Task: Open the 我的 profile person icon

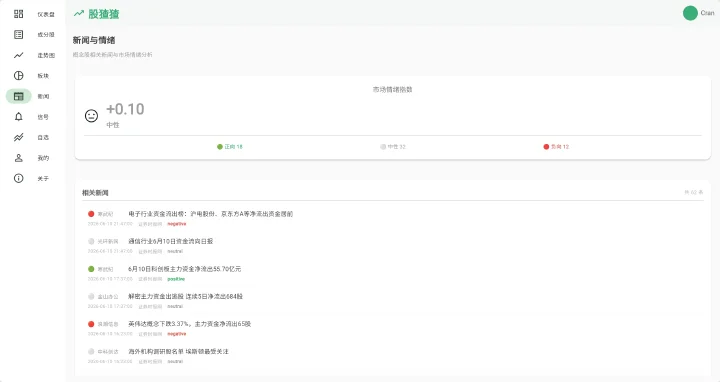Action: tap(18, 157)
